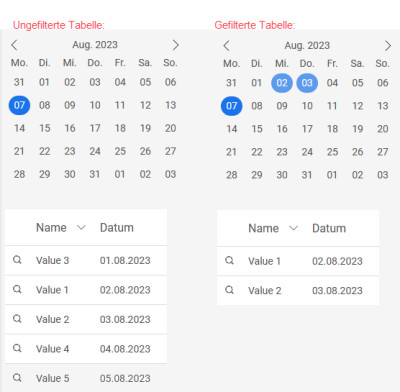Select Value 2 in filtered table
Viewport: 400px width, 392px height.
point(264,291)
